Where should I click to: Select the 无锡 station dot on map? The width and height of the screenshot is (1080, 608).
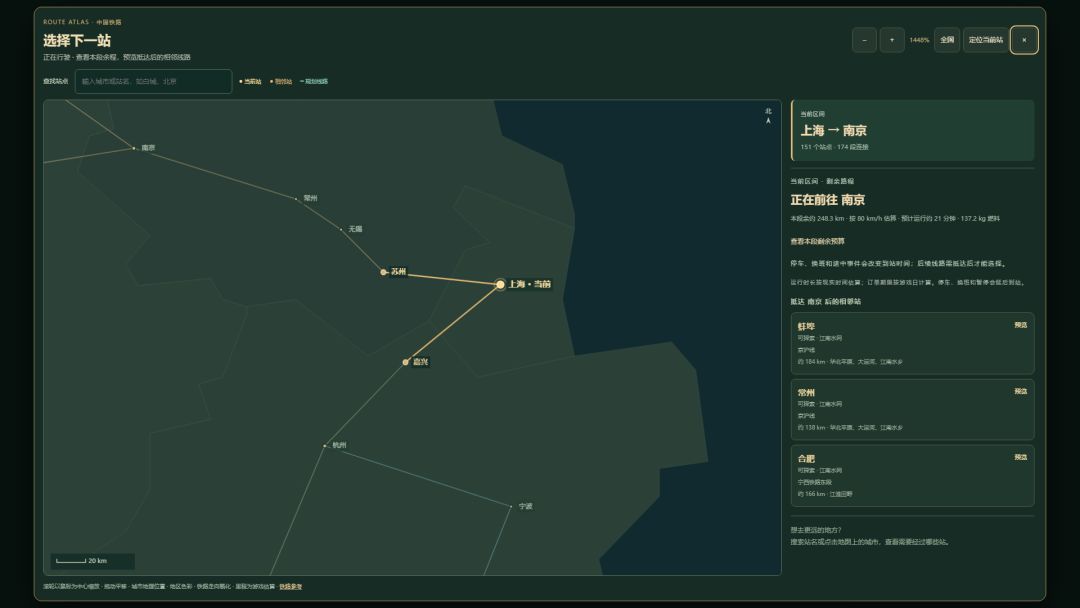click(341, 229)
